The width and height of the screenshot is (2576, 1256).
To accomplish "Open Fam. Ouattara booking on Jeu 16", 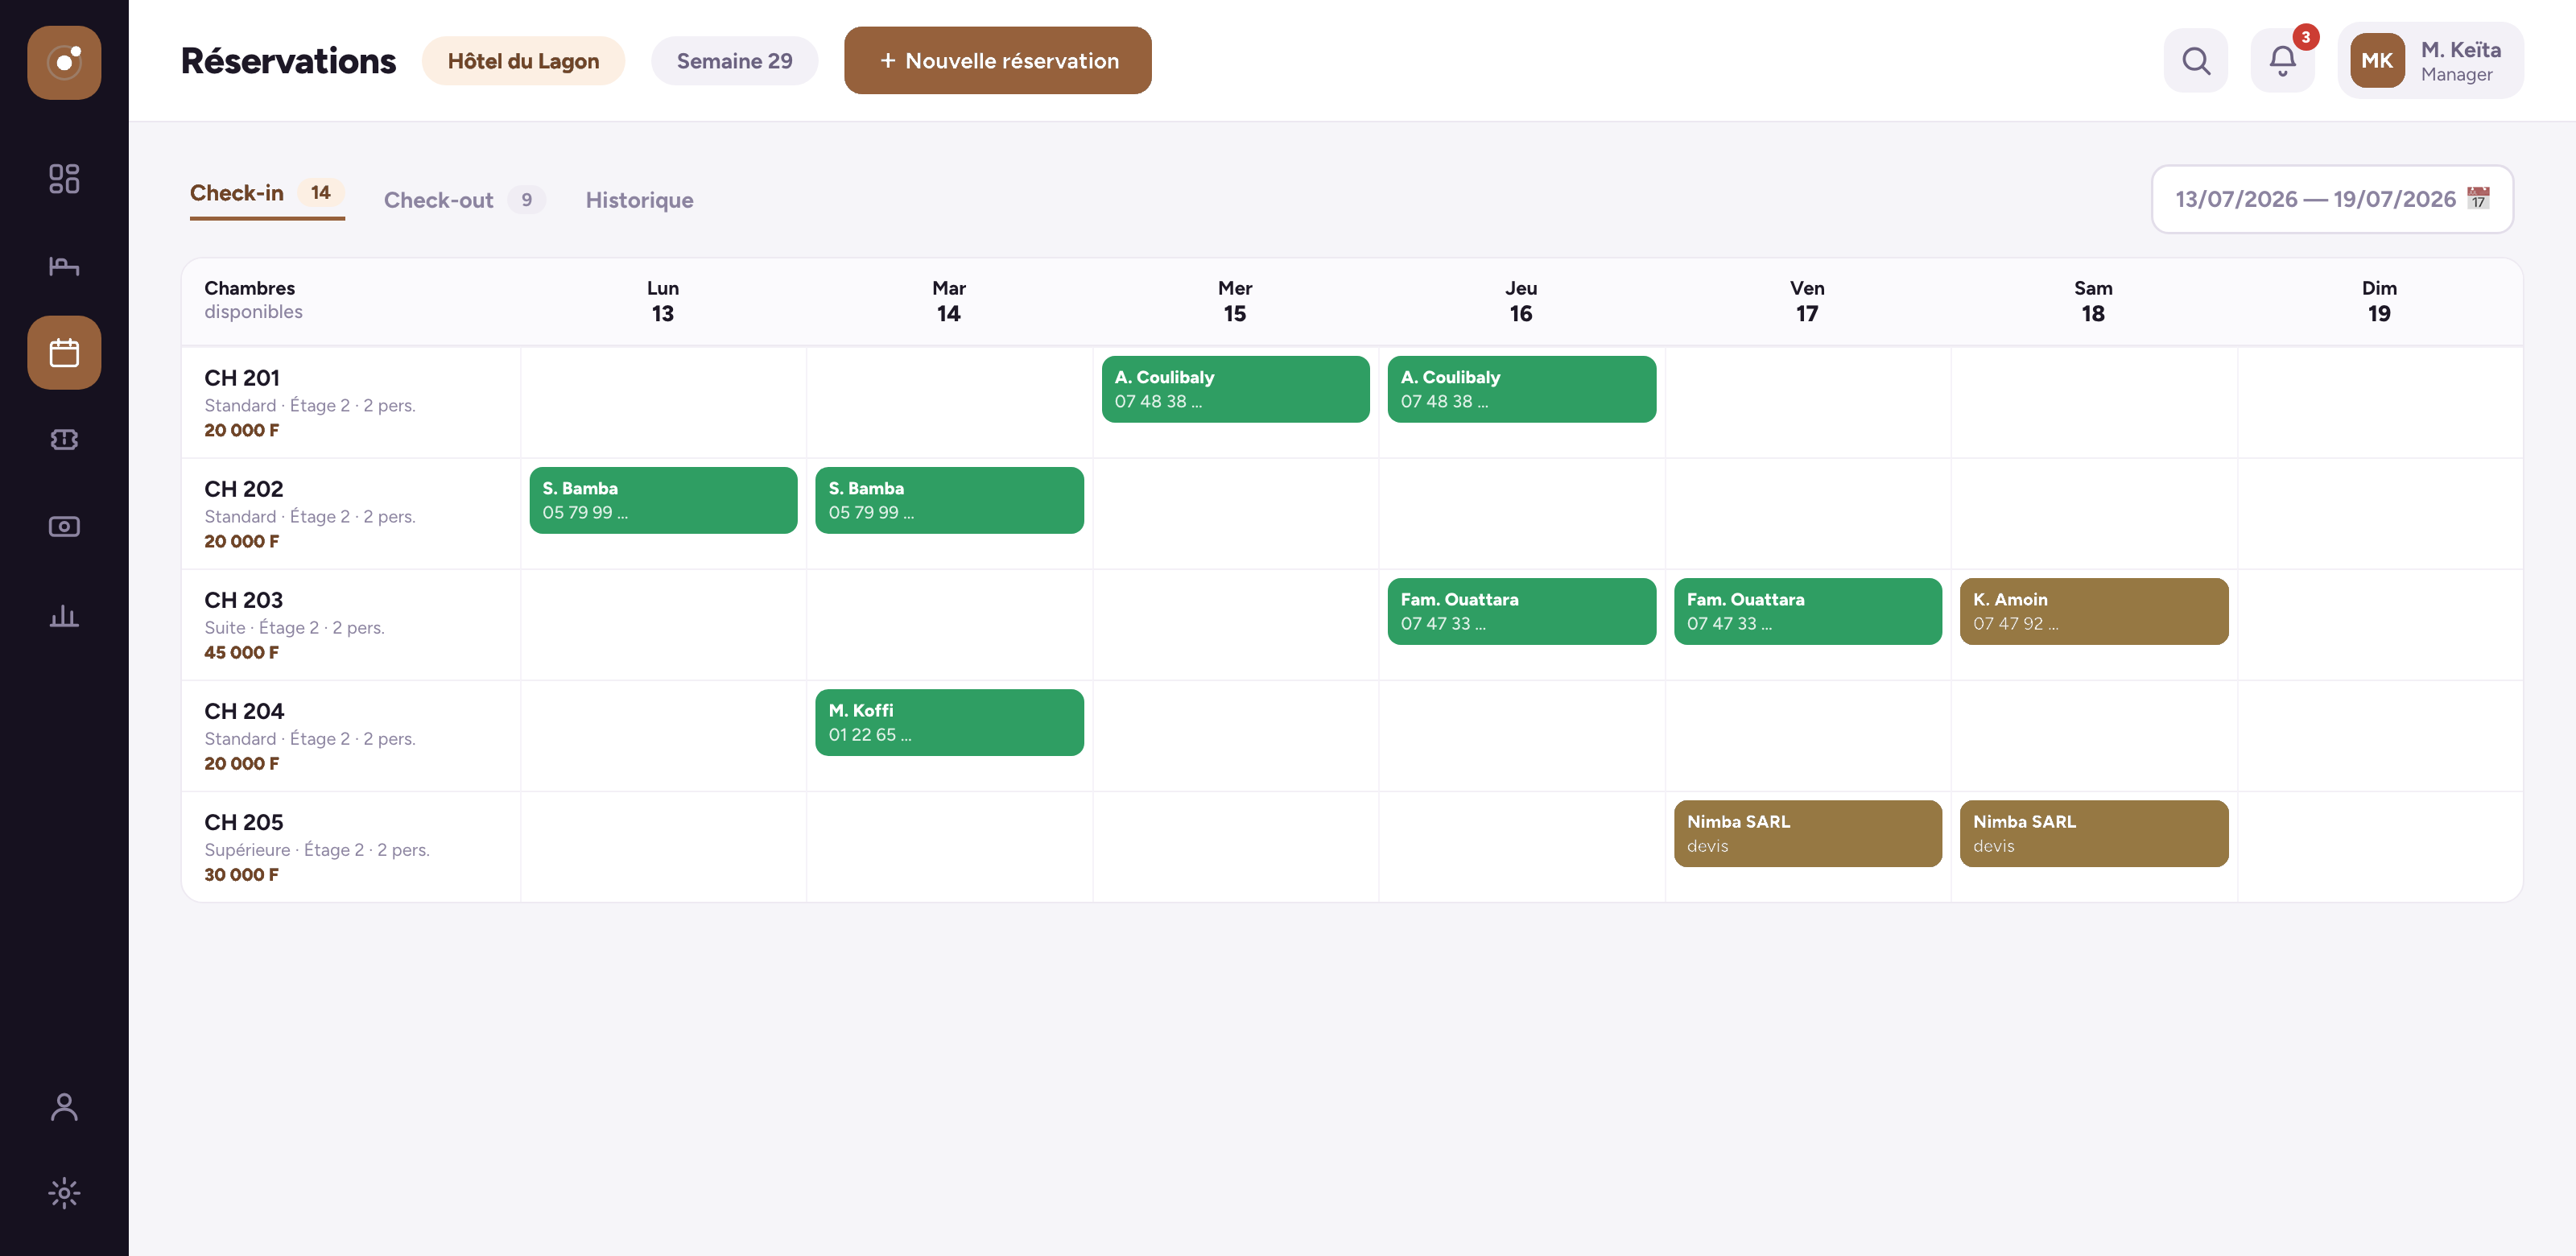I will pyautogui.click(x=1521, y=611).
